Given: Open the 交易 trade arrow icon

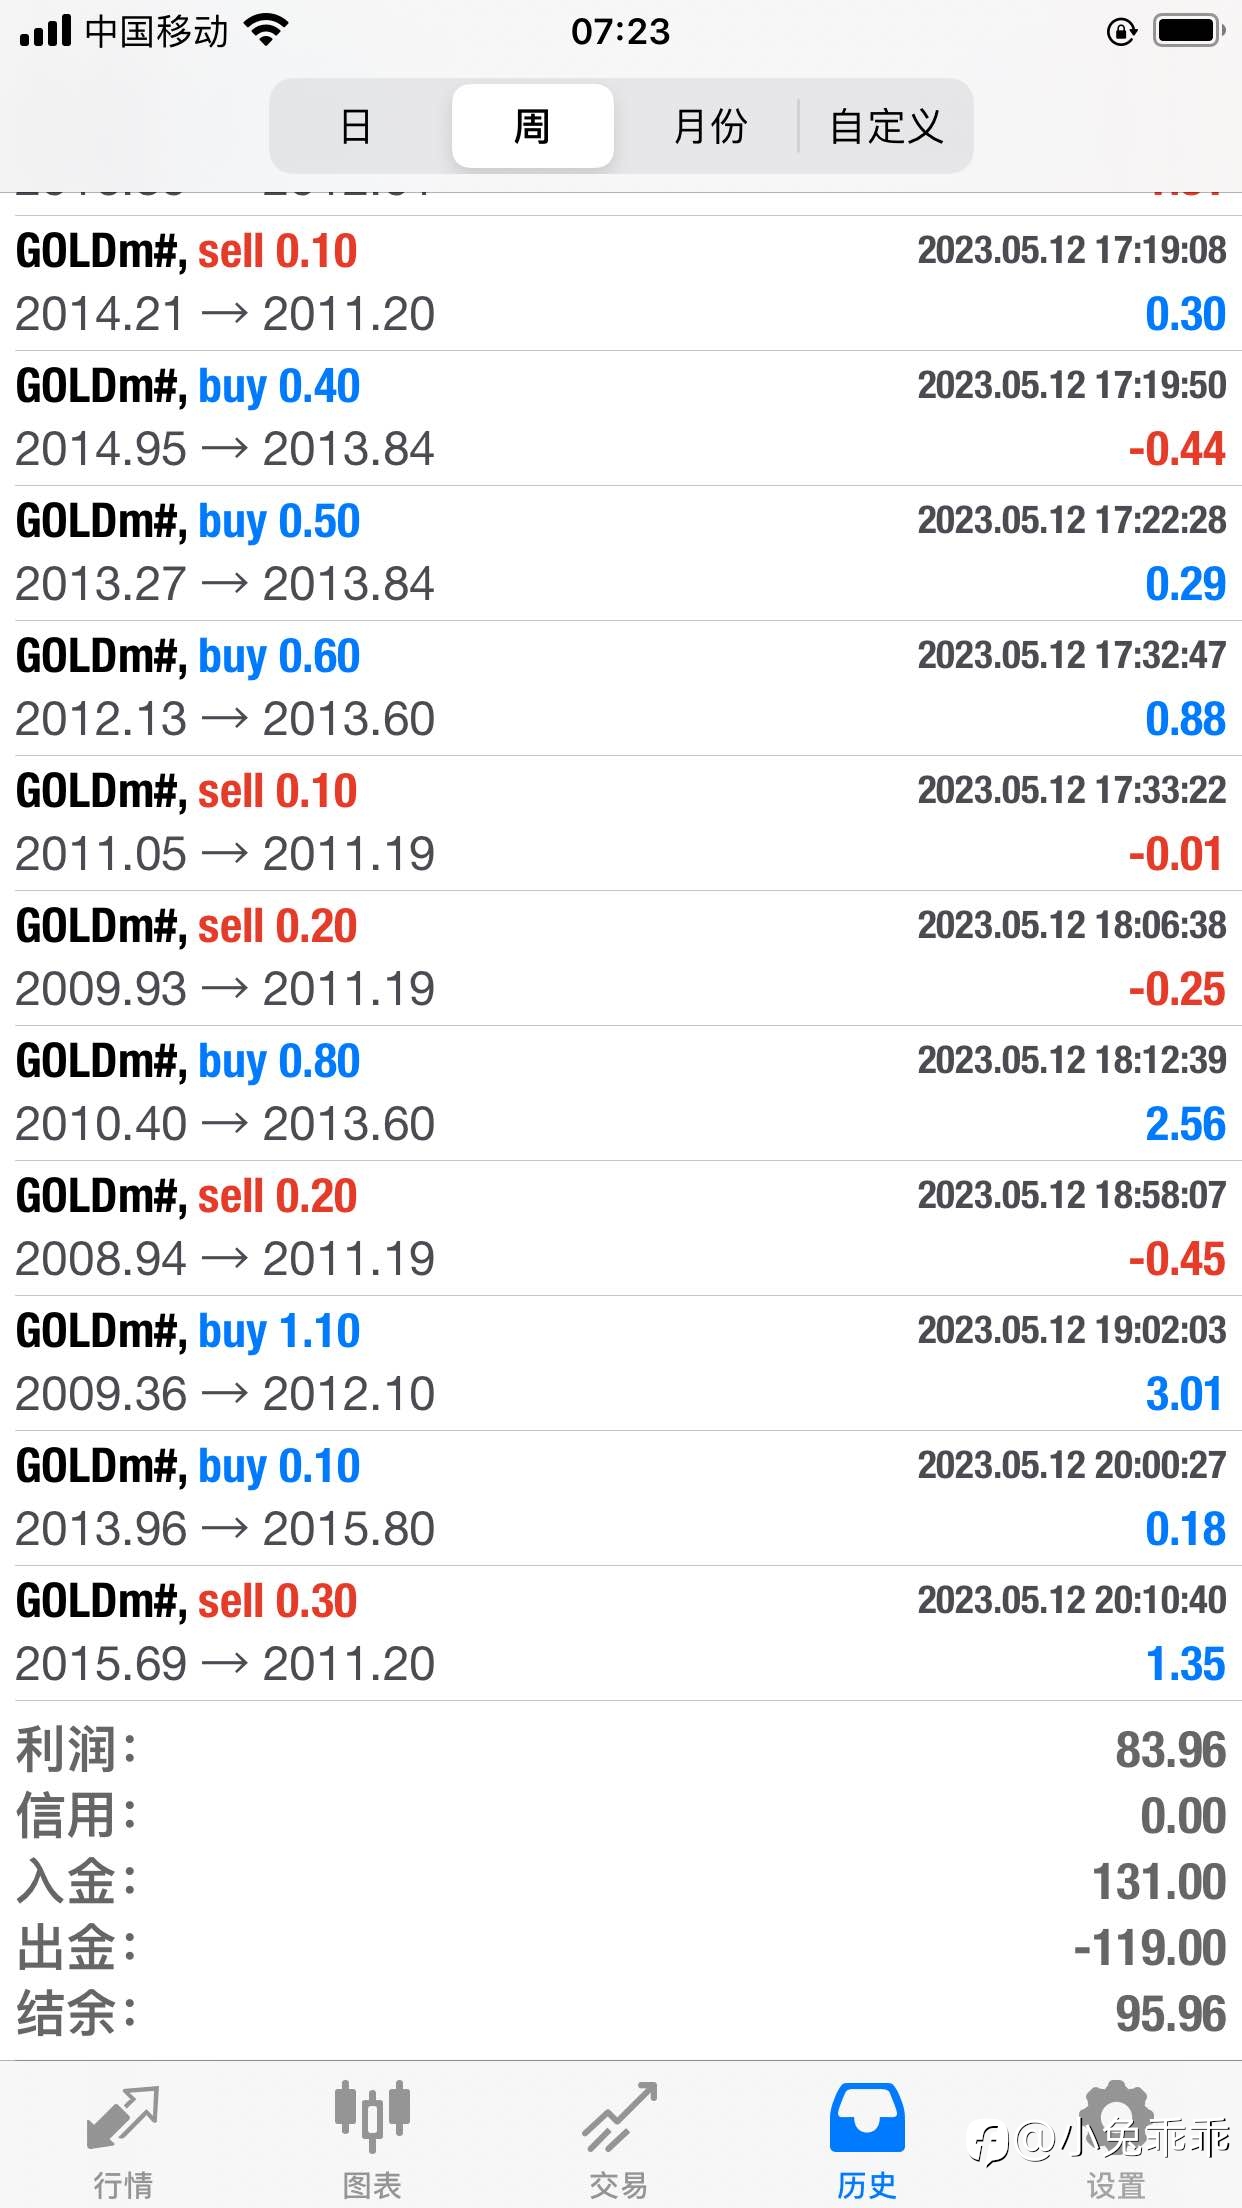Looking at the screenshot, I should point(620,2117).
